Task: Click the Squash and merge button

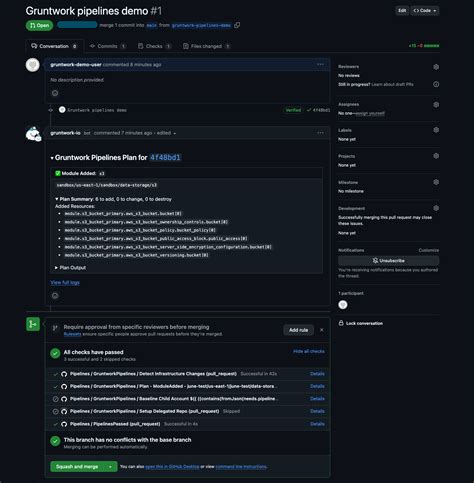Action: [77, 467]
